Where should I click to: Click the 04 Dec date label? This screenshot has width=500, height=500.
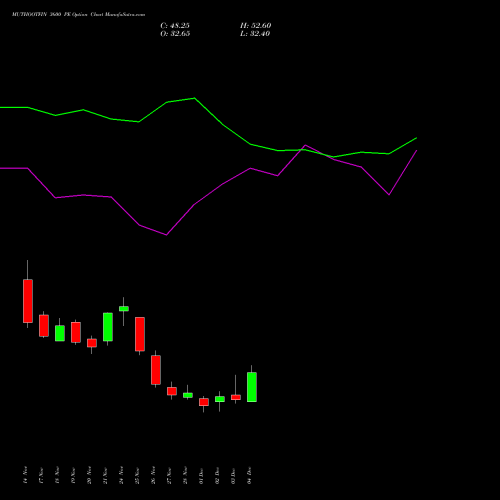pyautogui.click(x=250, y=475)
